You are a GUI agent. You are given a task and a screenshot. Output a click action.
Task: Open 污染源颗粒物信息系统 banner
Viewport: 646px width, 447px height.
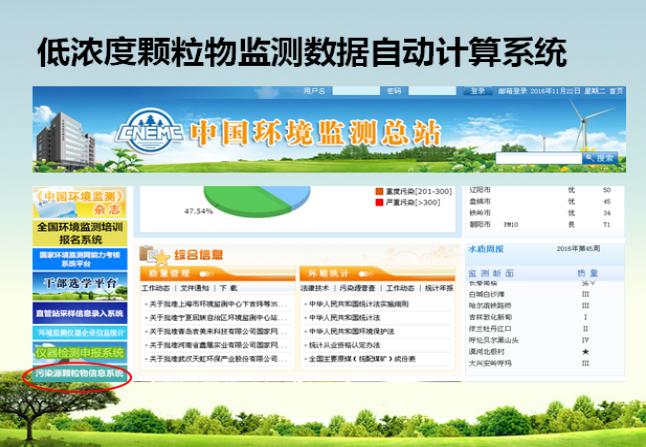pyautogui.click(x=80, y=374)
